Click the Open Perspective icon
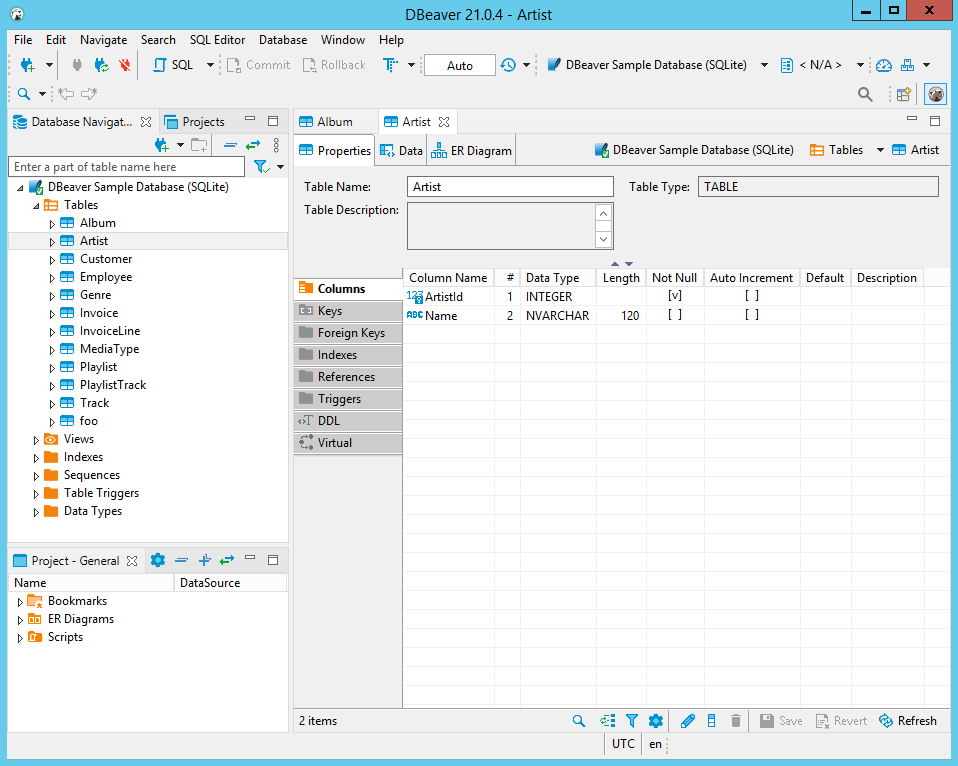This screenshot has height=766, width=958. [904, 94]
